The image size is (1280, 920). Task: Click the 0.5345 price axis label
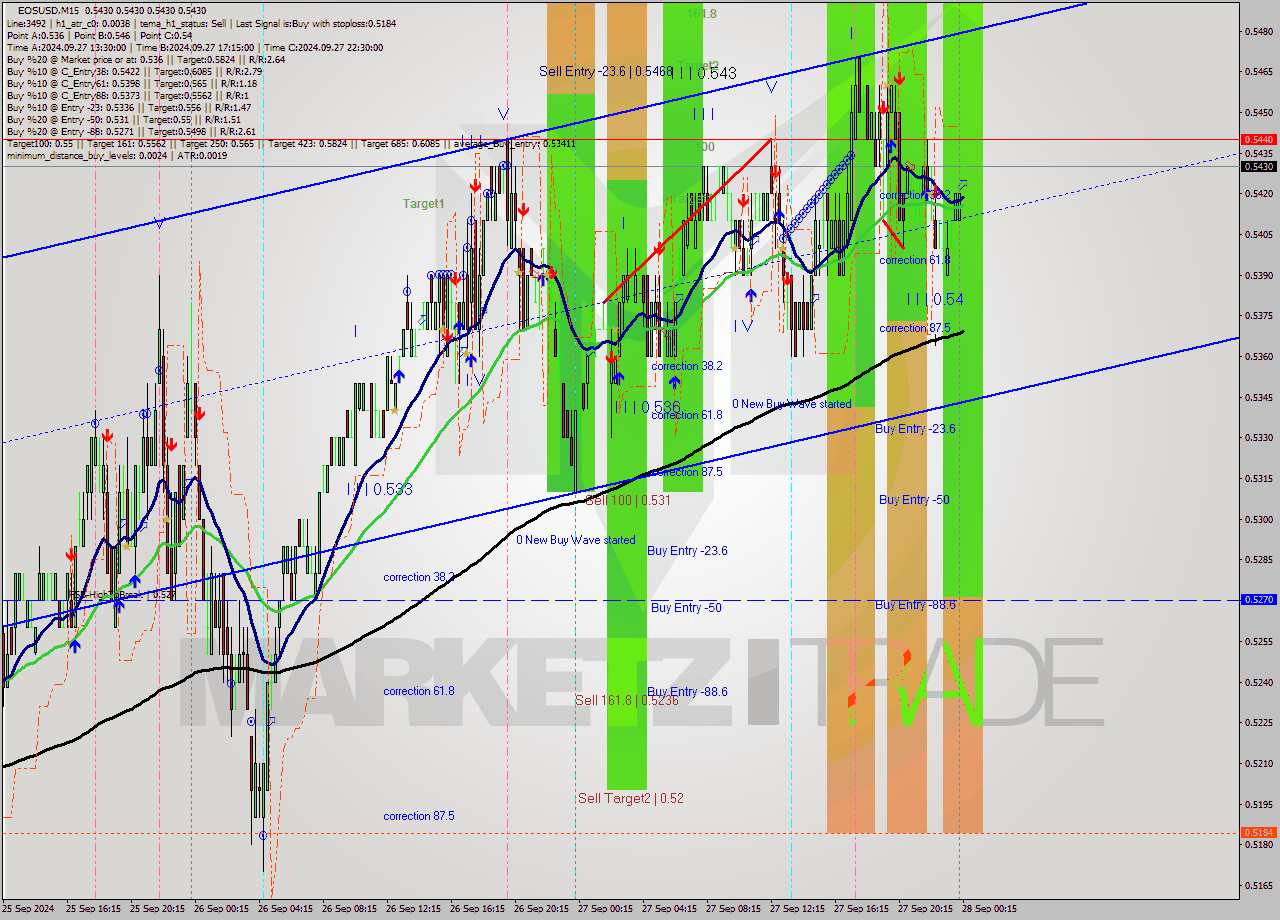(x=1257, y=397)
